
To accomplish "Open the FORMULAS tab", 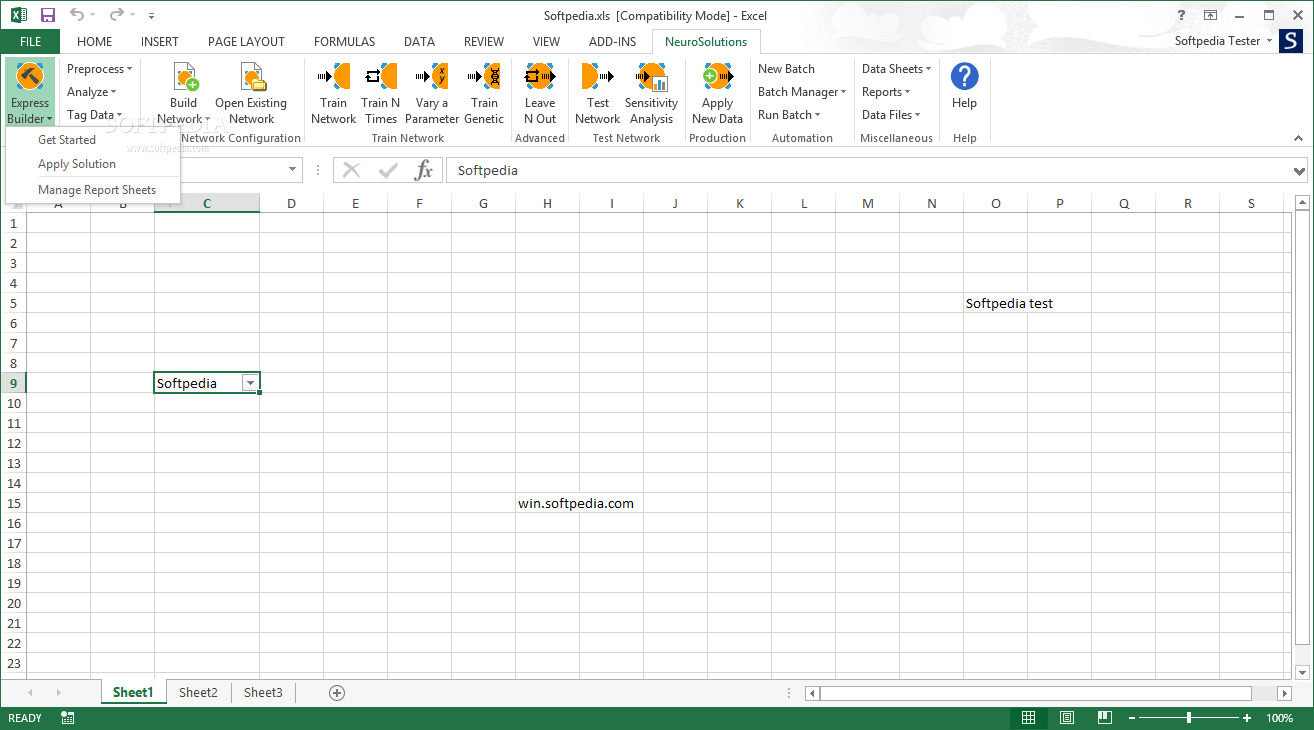I will pos(344,42).
